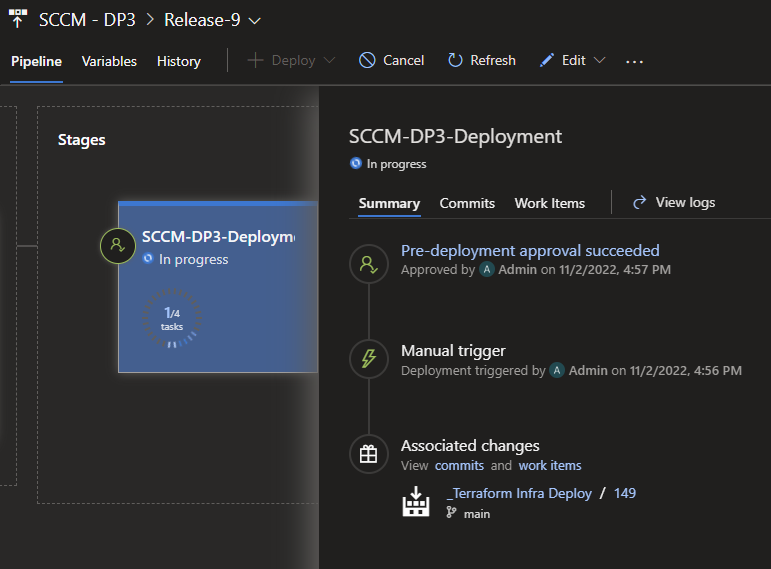Open build number 149 link

pos(624,493)
